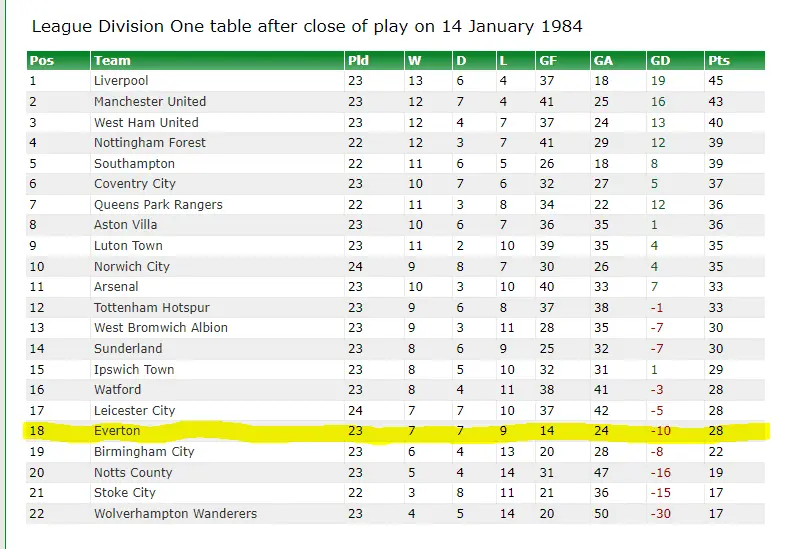Click the Nottingham Forest team cell
Screen dimensions: 787x549
tap(150, 143)
